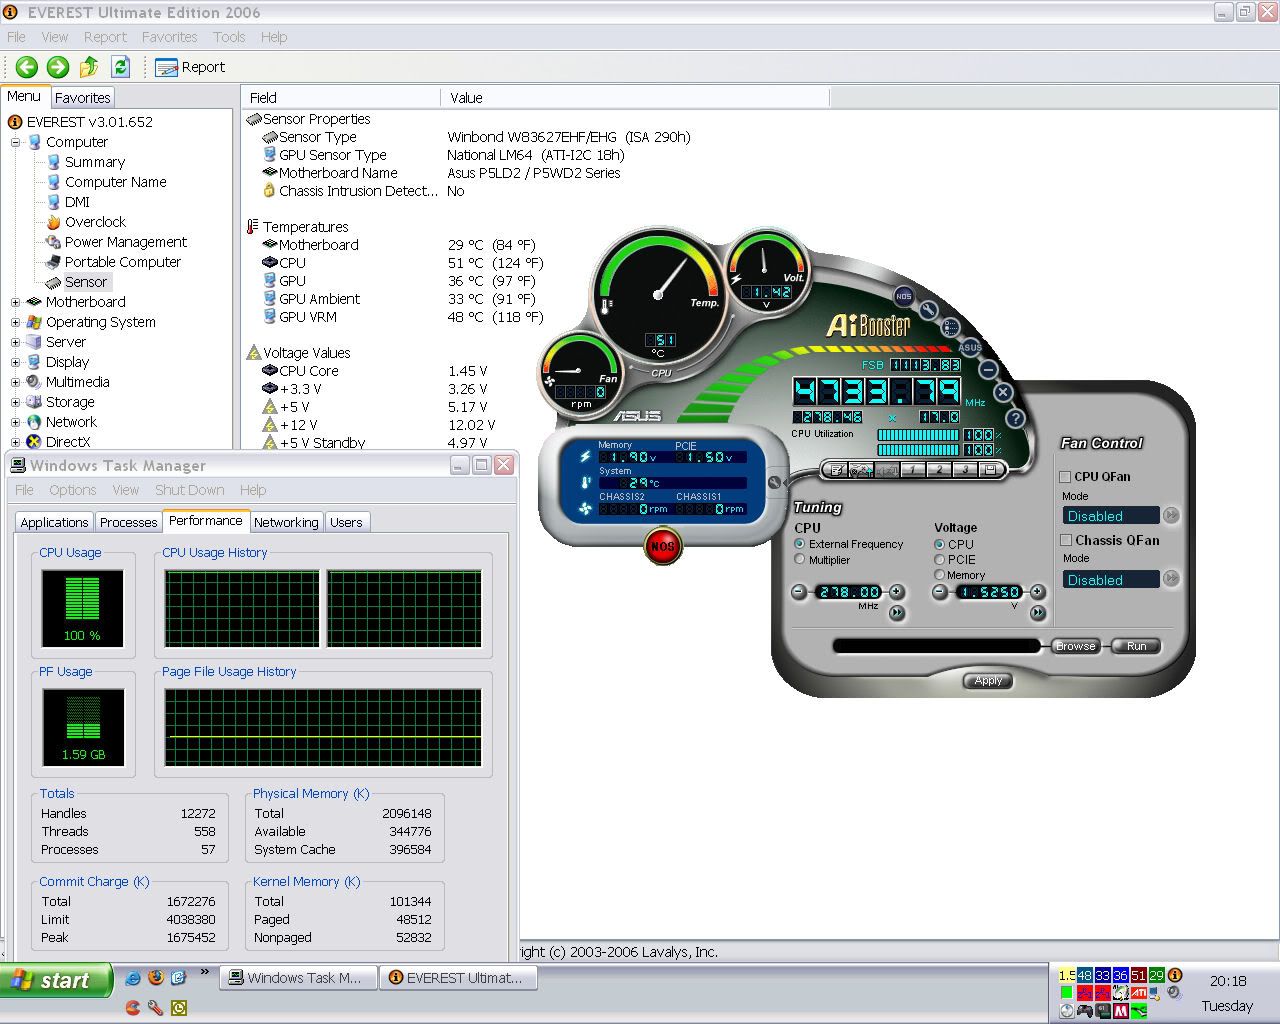
Task: Select Overclock in the EVEREST tree
Action: [95, 222]
